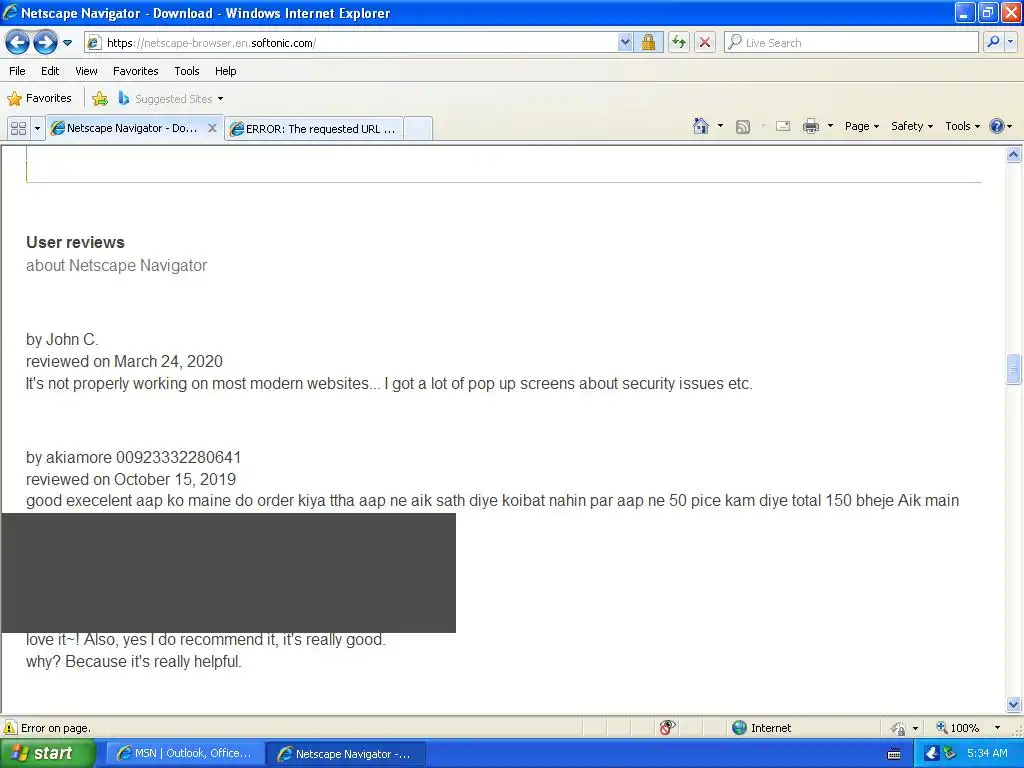
Task: Click 'reviewed on March 24, 2020' text
Action: 124,361
